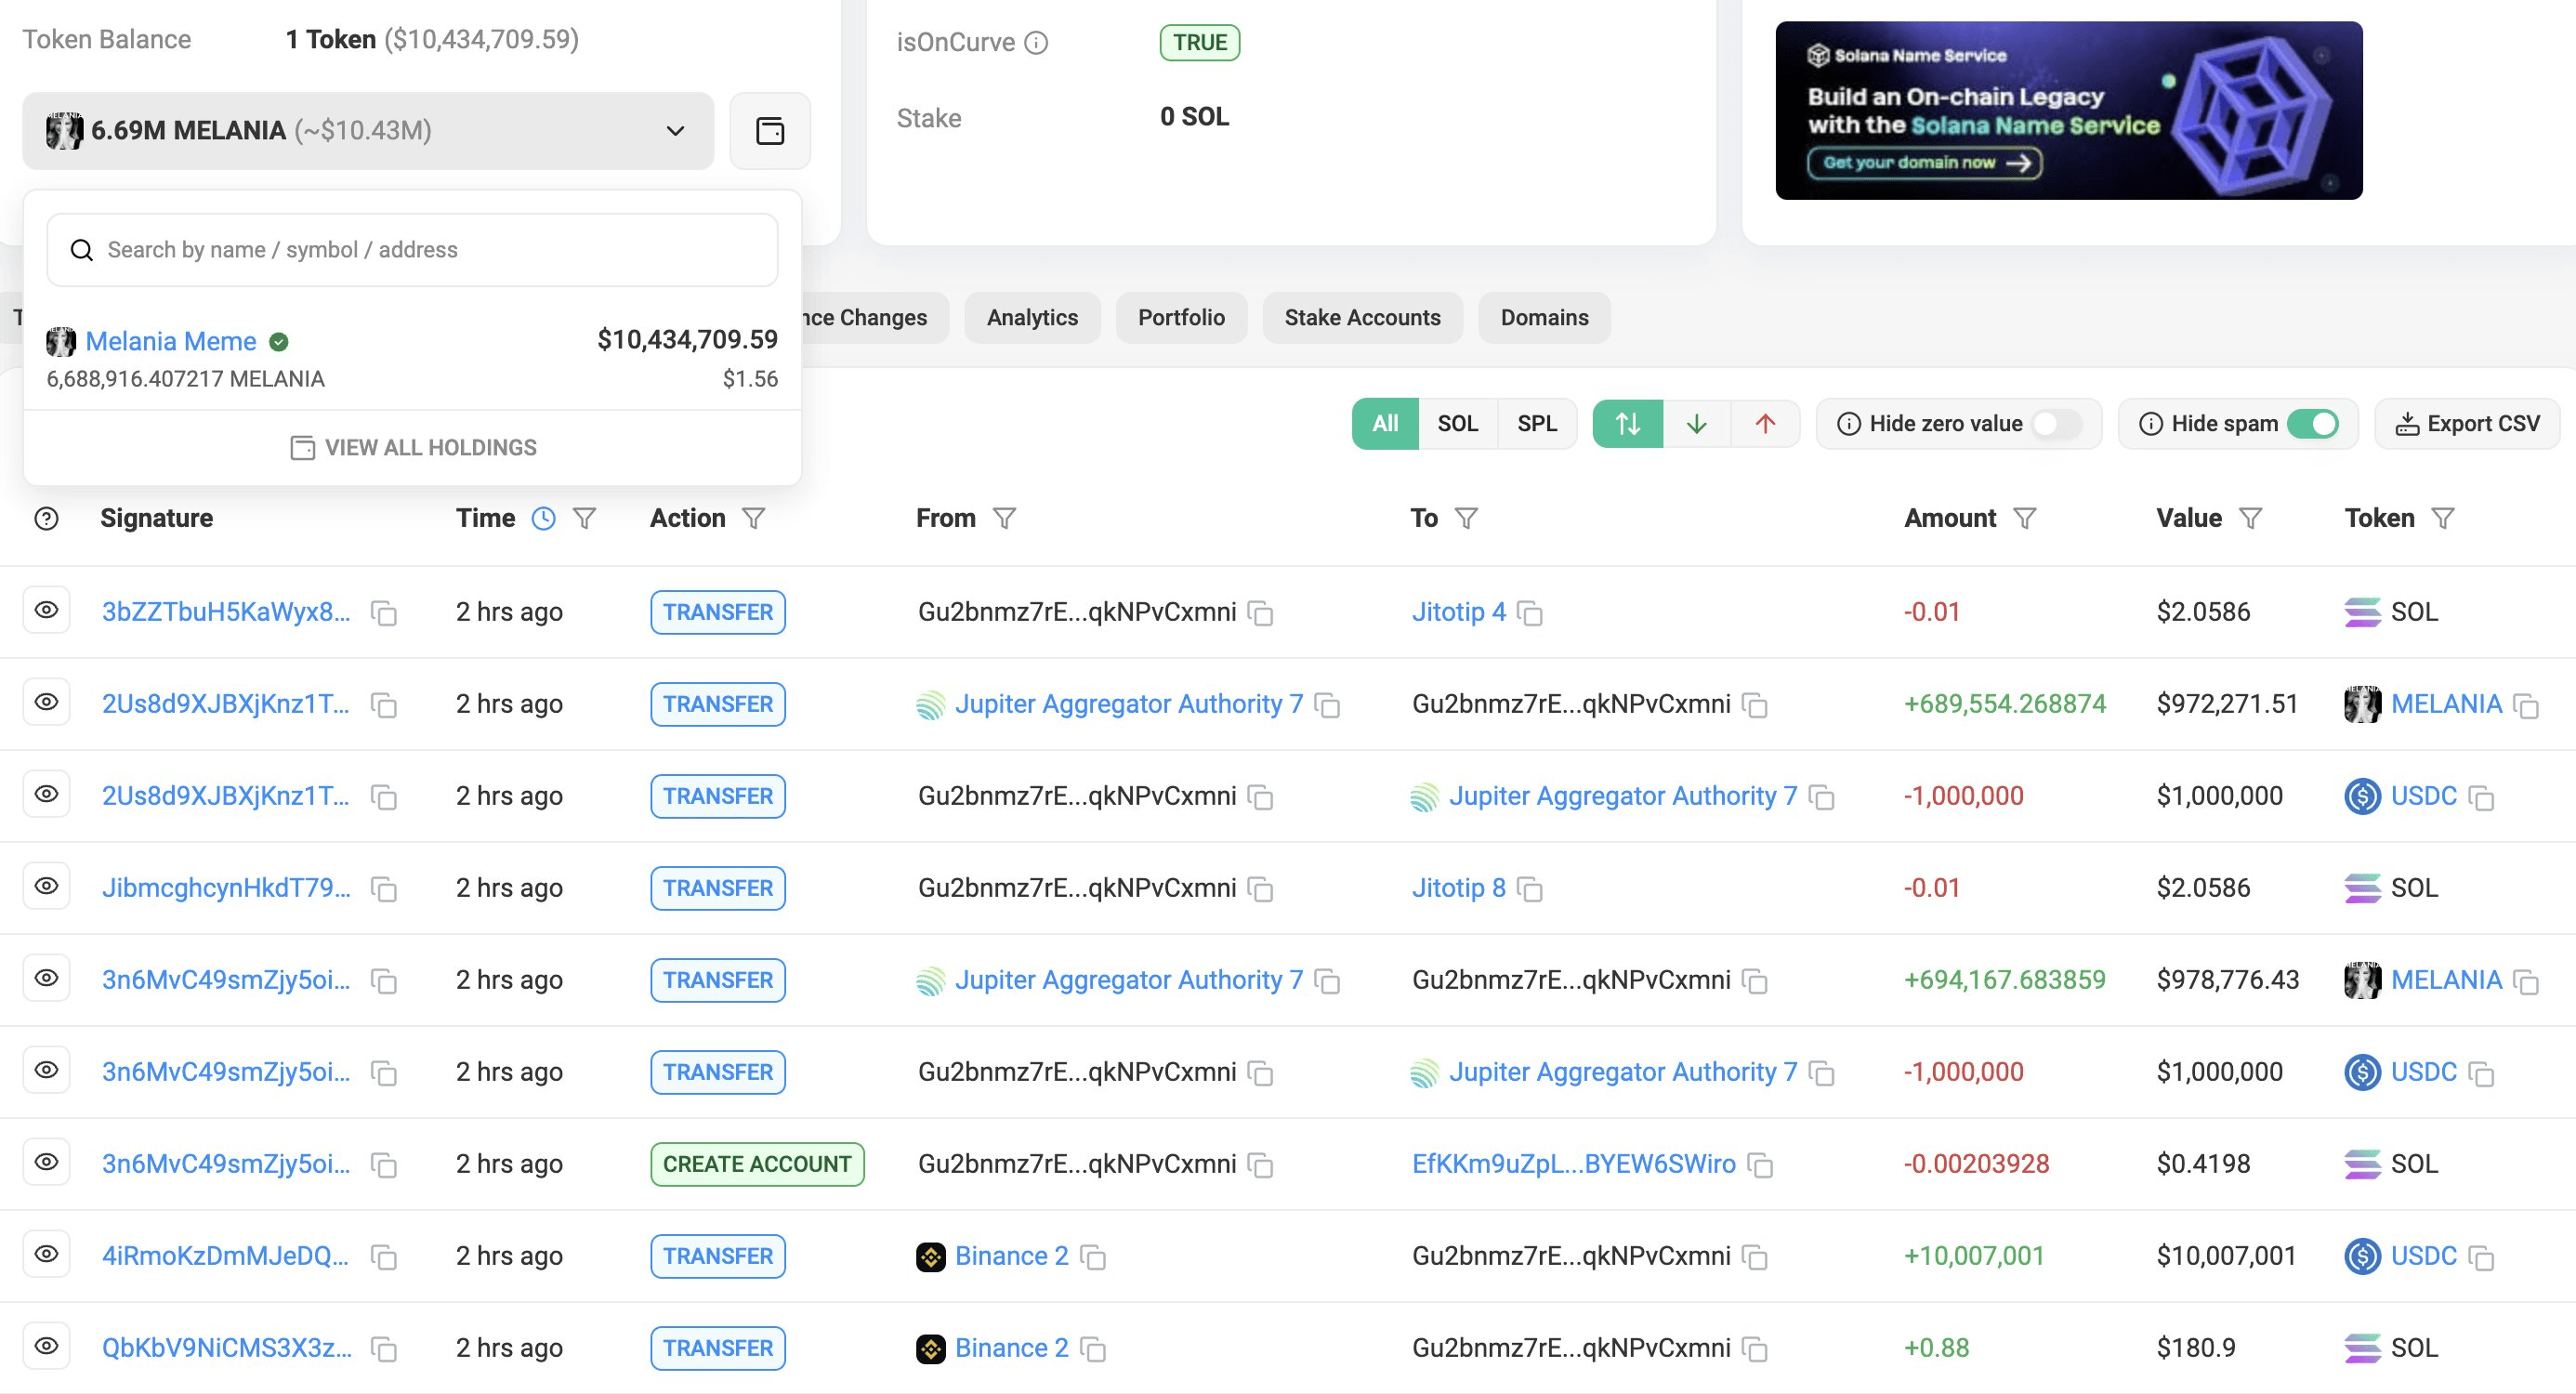The height and width of the screenshot is (1394, 2576).
Task: Click the filter icon on the Amount column
Action: [2024, 518]
